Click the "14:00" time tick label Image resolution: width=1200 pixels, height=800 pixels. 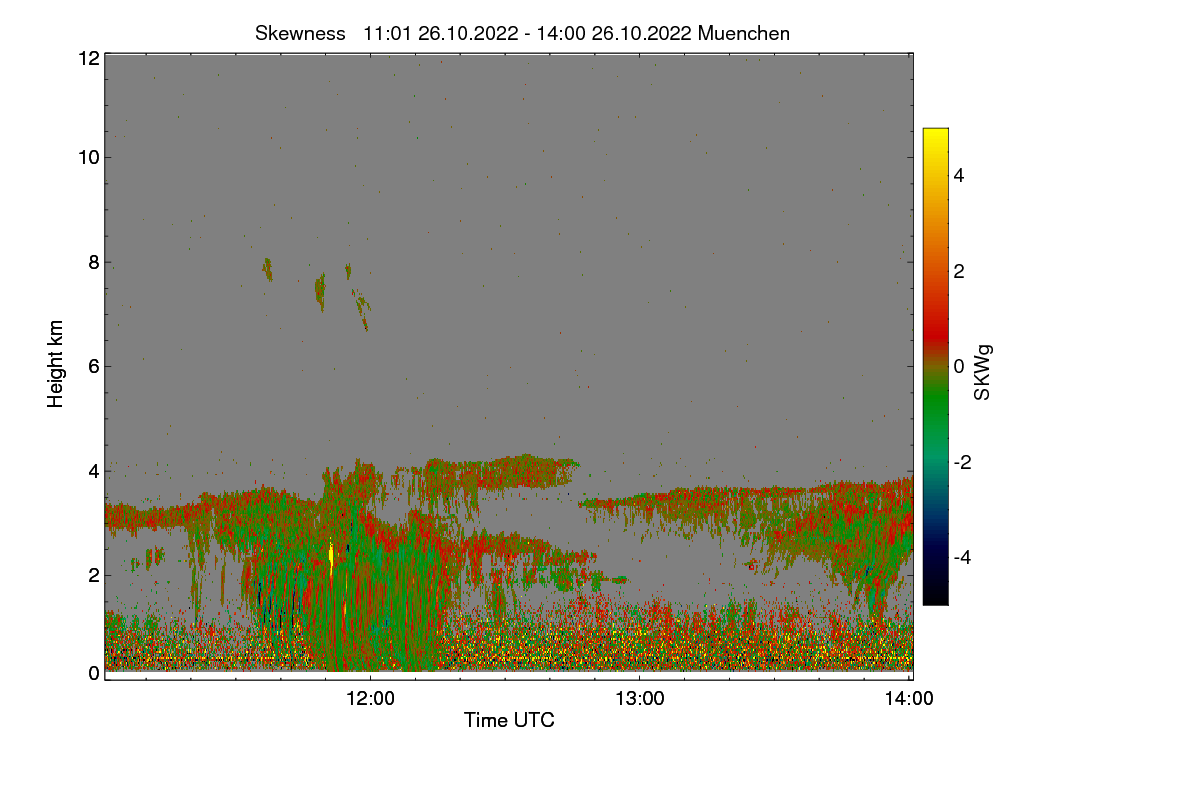[x=909, y=699]
